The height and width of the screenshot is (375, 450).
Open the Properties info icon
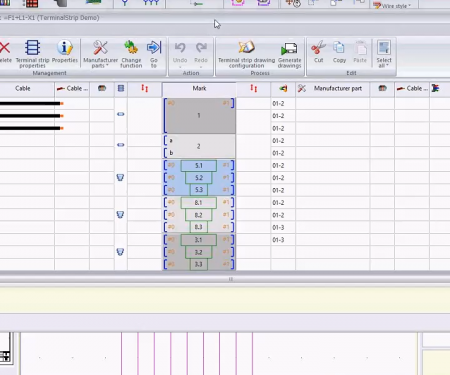coord(65,51)
